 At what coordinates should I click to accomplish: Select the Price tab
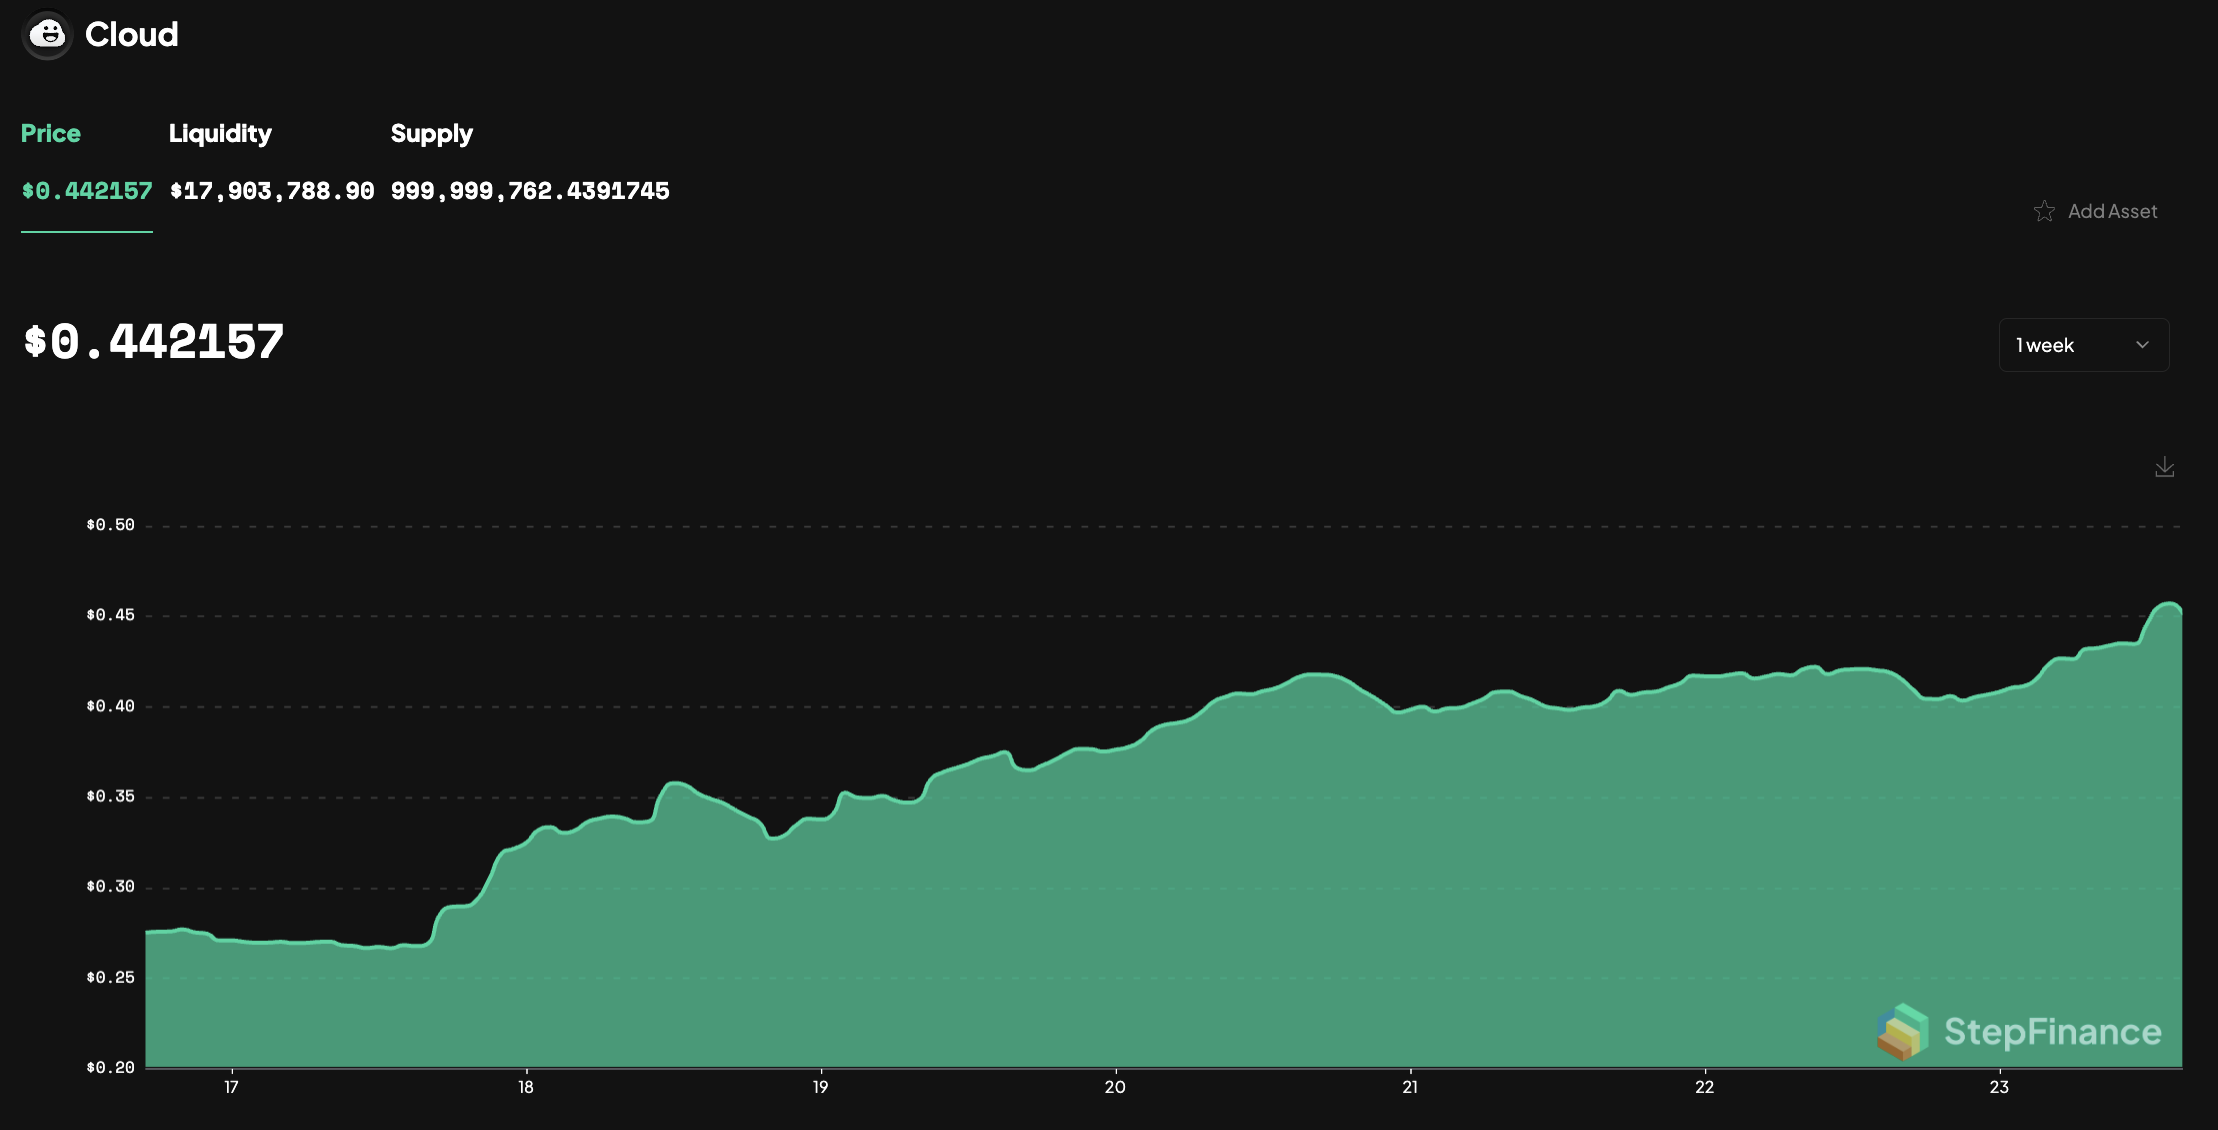click(x=51, y=133)
